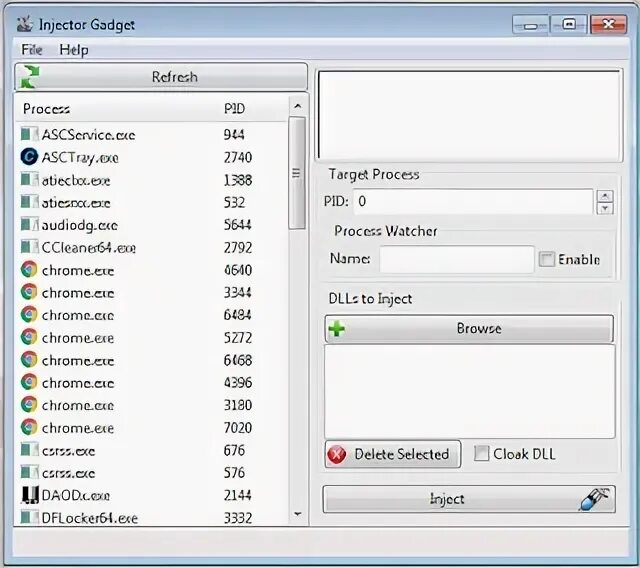The height and width of the screenshot is (568, 640).
Task: Click Chrome icon for PID 7020
Action: click(x=29, y=427)
